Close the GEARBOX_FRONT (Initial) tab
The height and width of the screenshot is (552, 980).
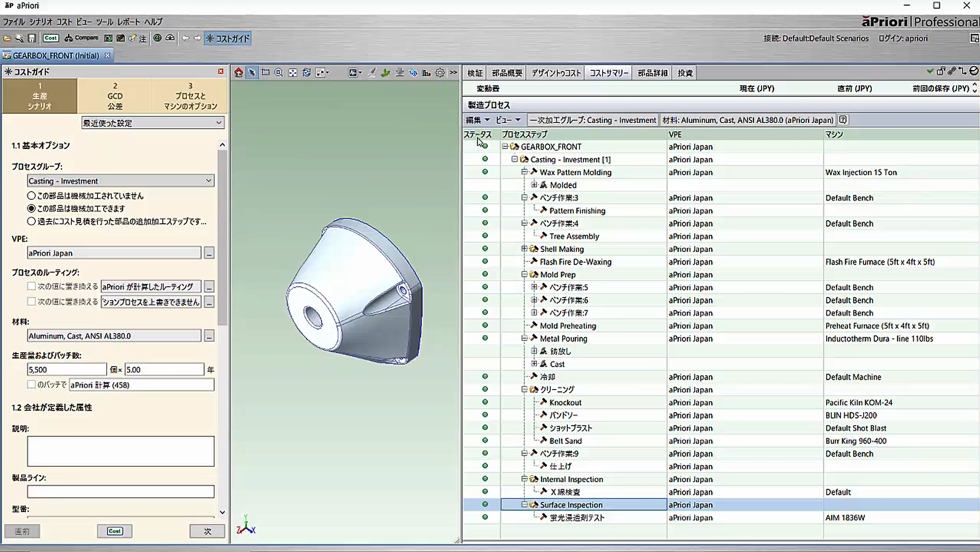[108, 55]
